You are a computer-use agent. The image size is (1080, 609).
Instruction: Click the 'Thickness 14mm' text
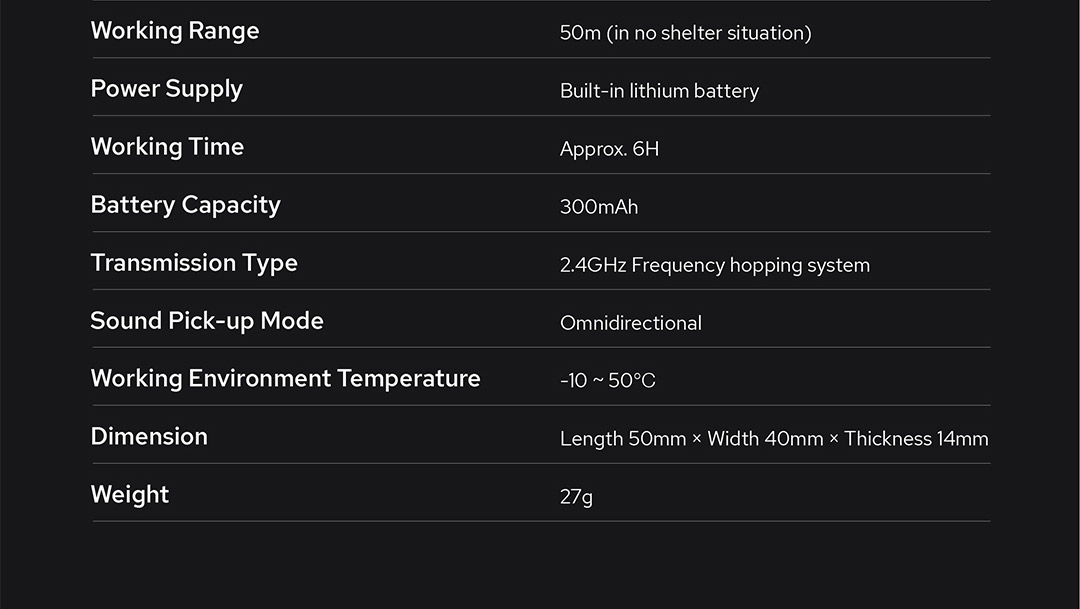click(x=916, y=439)
